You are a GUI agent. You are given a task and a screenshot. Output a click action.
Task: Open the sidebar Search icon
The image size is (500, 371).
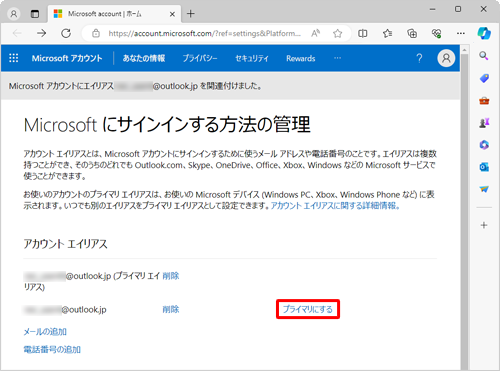click(484, 56)
